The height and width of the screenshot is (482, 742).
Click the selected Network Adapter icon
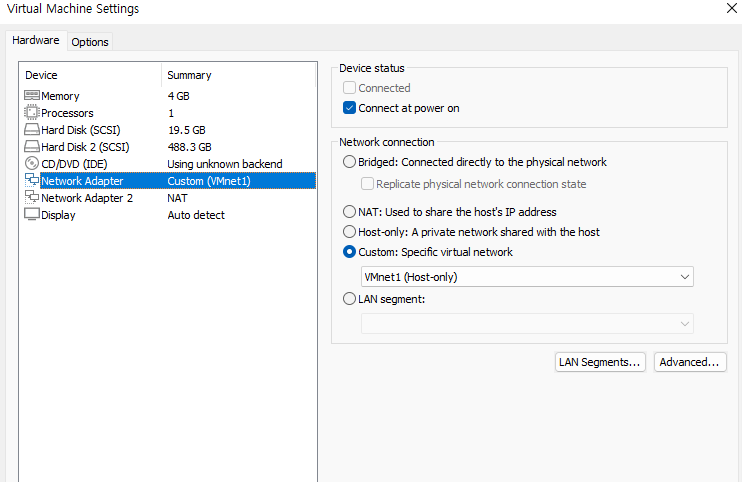[x=32, y=181]
